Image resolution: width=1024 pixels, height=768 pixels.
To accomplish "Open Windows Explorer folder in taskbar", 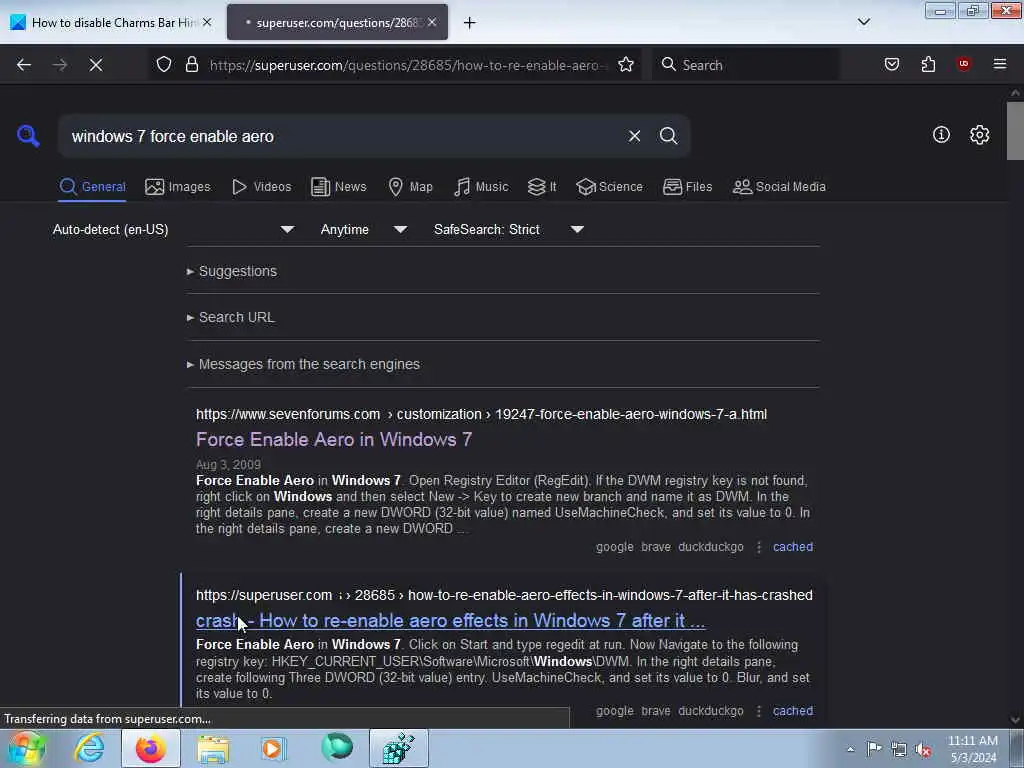I will pos(213,748).
